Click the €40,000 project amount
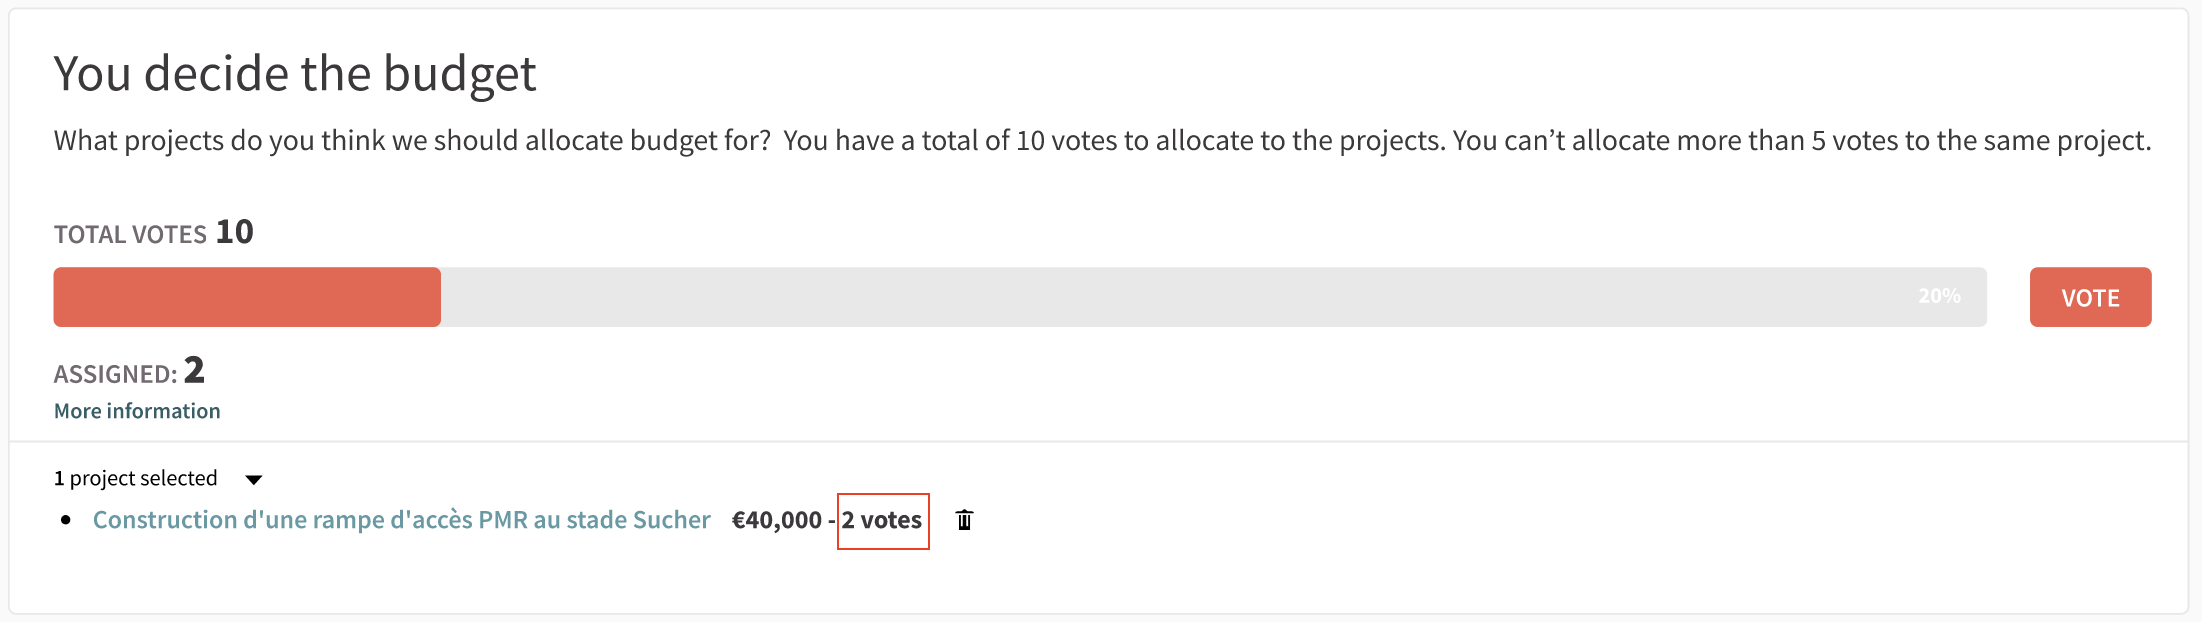 [777, 520]
